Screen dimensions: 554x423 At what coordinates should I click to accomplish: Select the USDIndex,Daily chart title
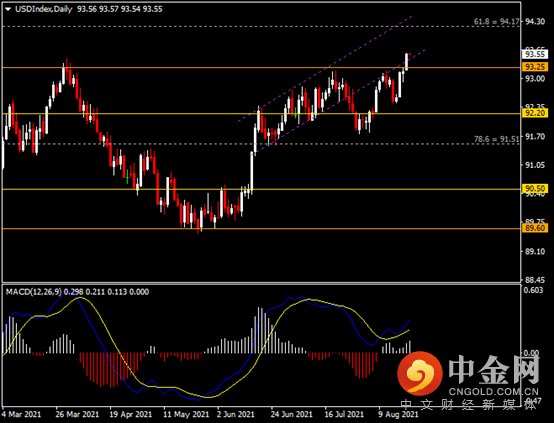[x=43, y=9]
